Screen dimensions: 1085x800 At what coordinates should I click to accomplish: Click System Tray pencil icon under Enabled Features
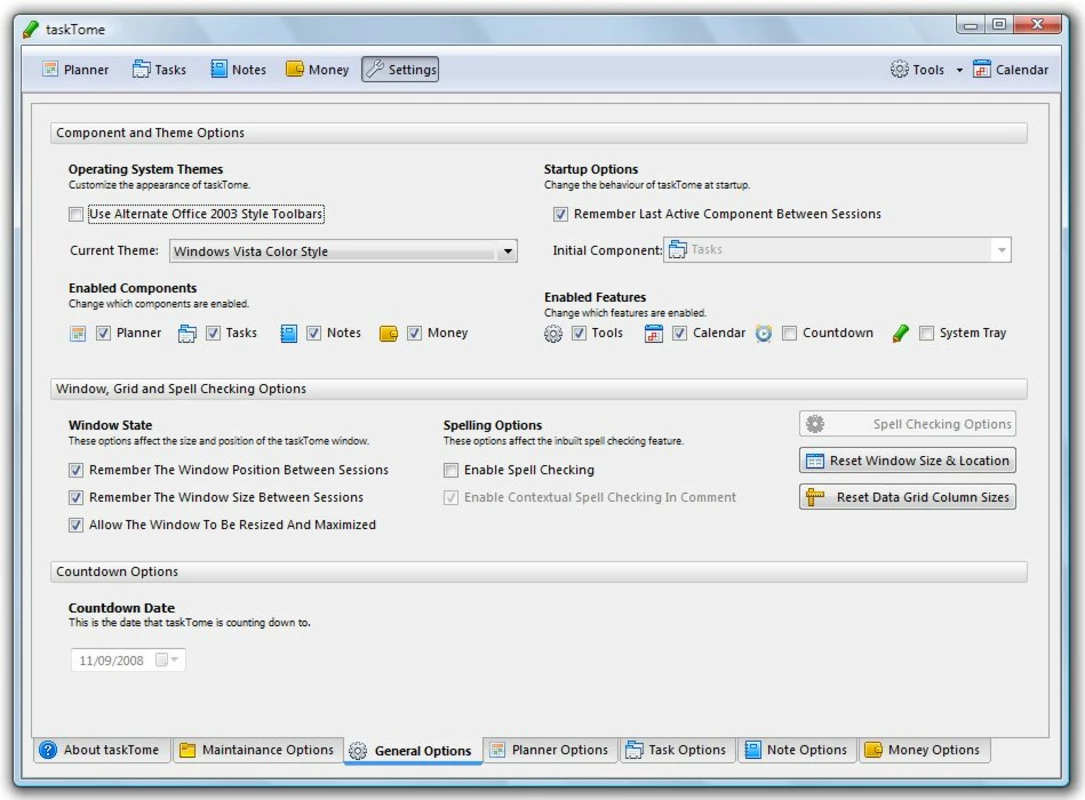tap(900, 334)
